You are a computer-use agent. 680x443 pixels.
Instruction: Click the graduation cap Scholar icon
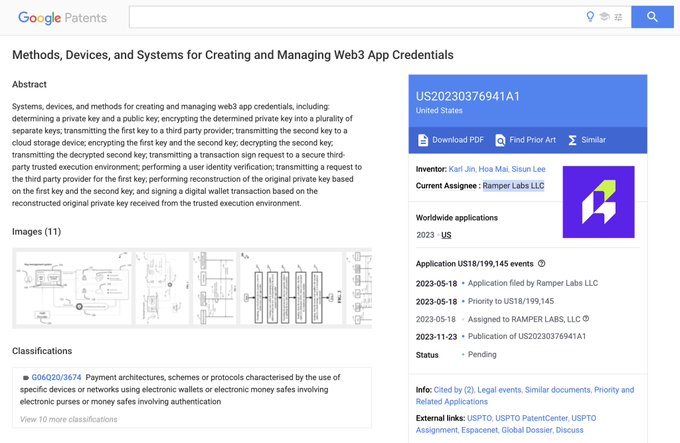click(x=605, y=17)
